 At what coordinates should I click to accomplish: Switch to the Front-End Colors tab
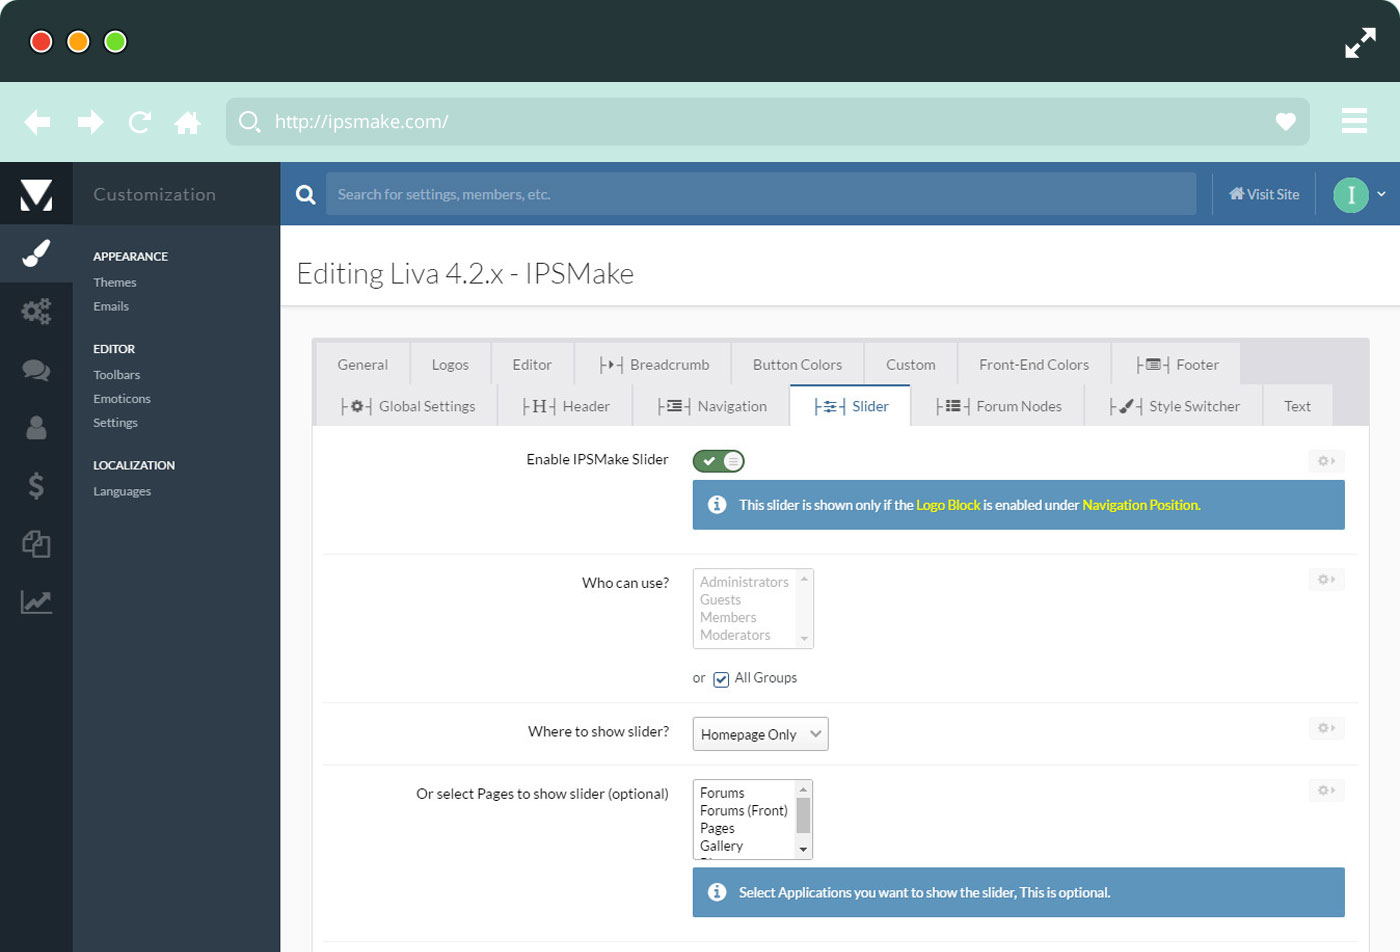coord(1034,365)
